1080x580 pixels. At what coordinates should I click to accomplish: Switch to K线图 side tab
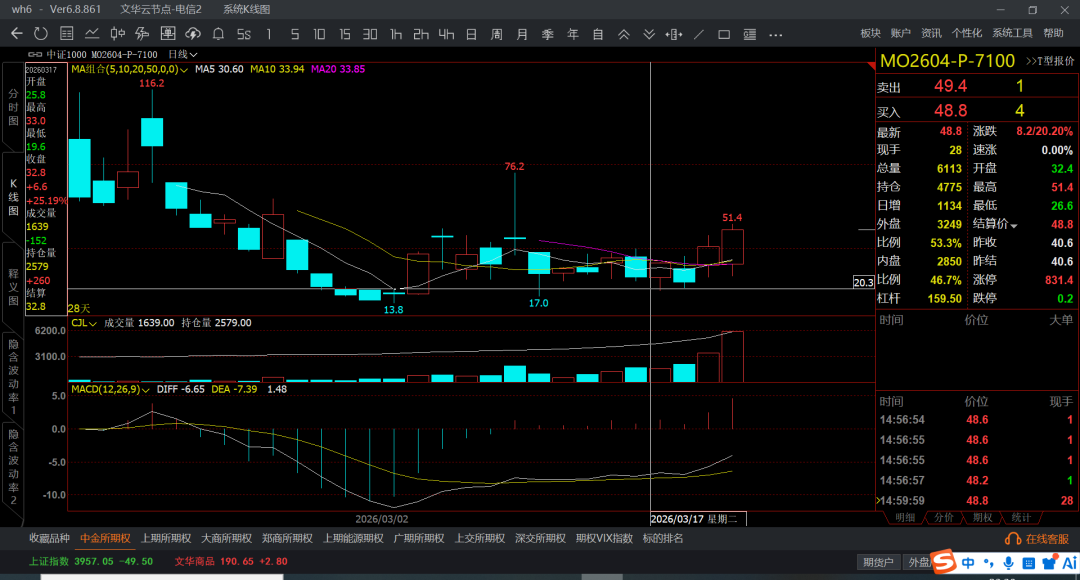click(13, 197)
